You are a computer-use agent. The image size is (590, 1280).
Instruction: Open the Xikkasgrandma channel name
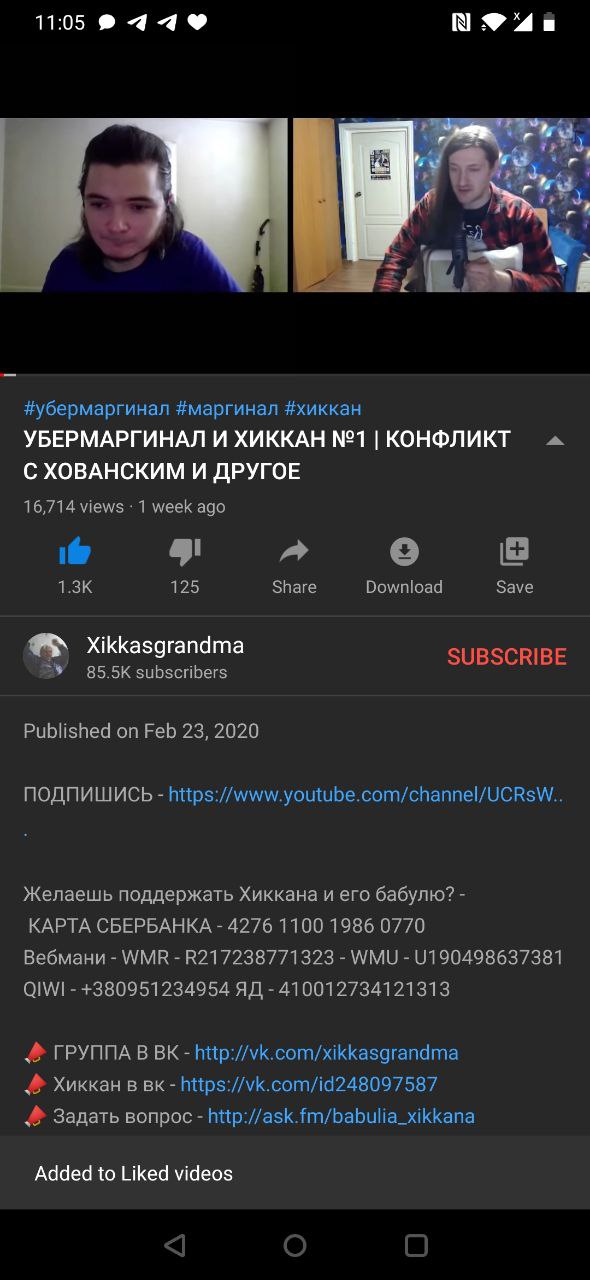[x=165, y=646]
